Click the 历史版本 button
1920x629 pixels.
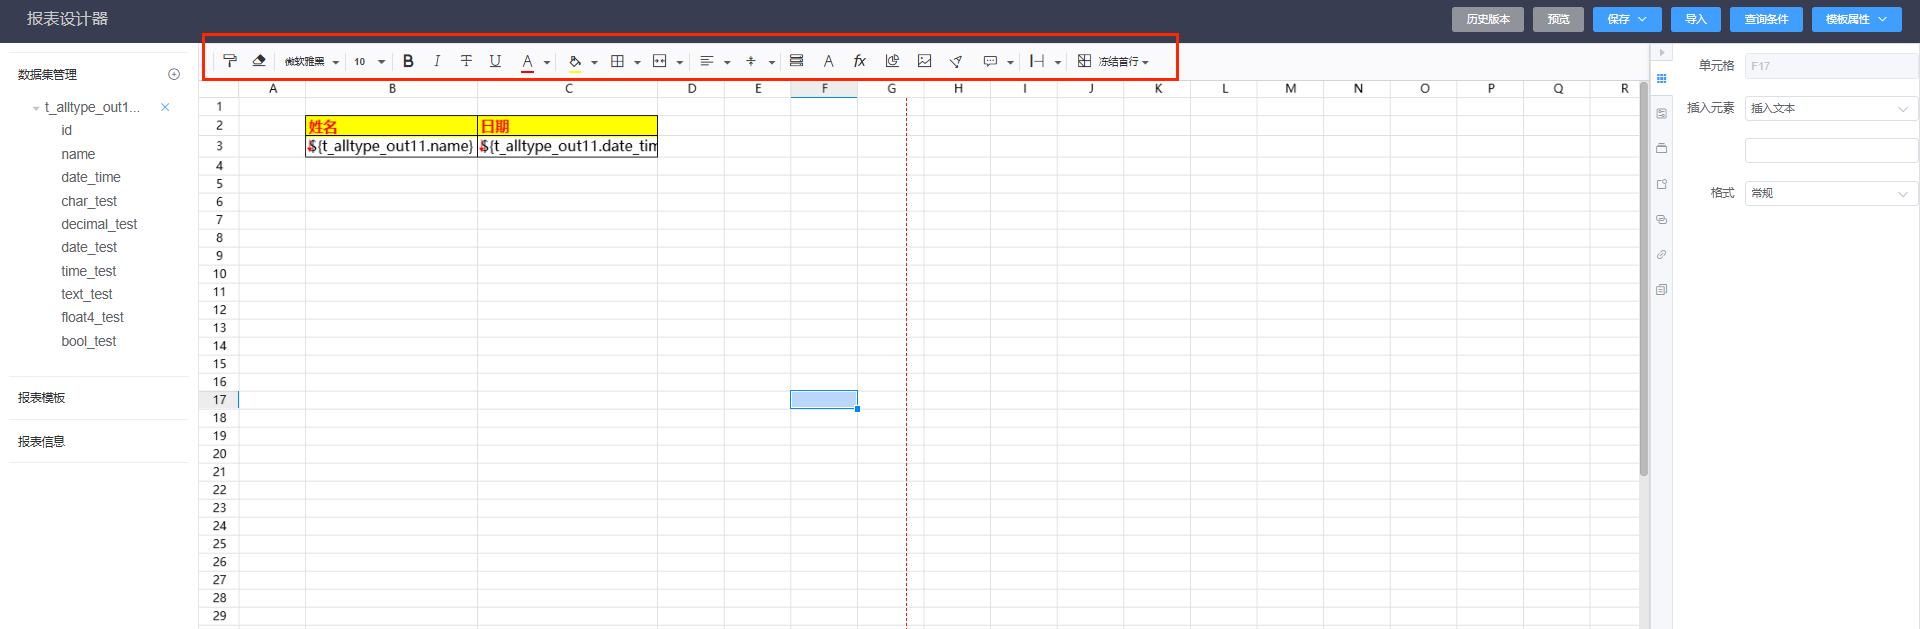[1488, 19]
